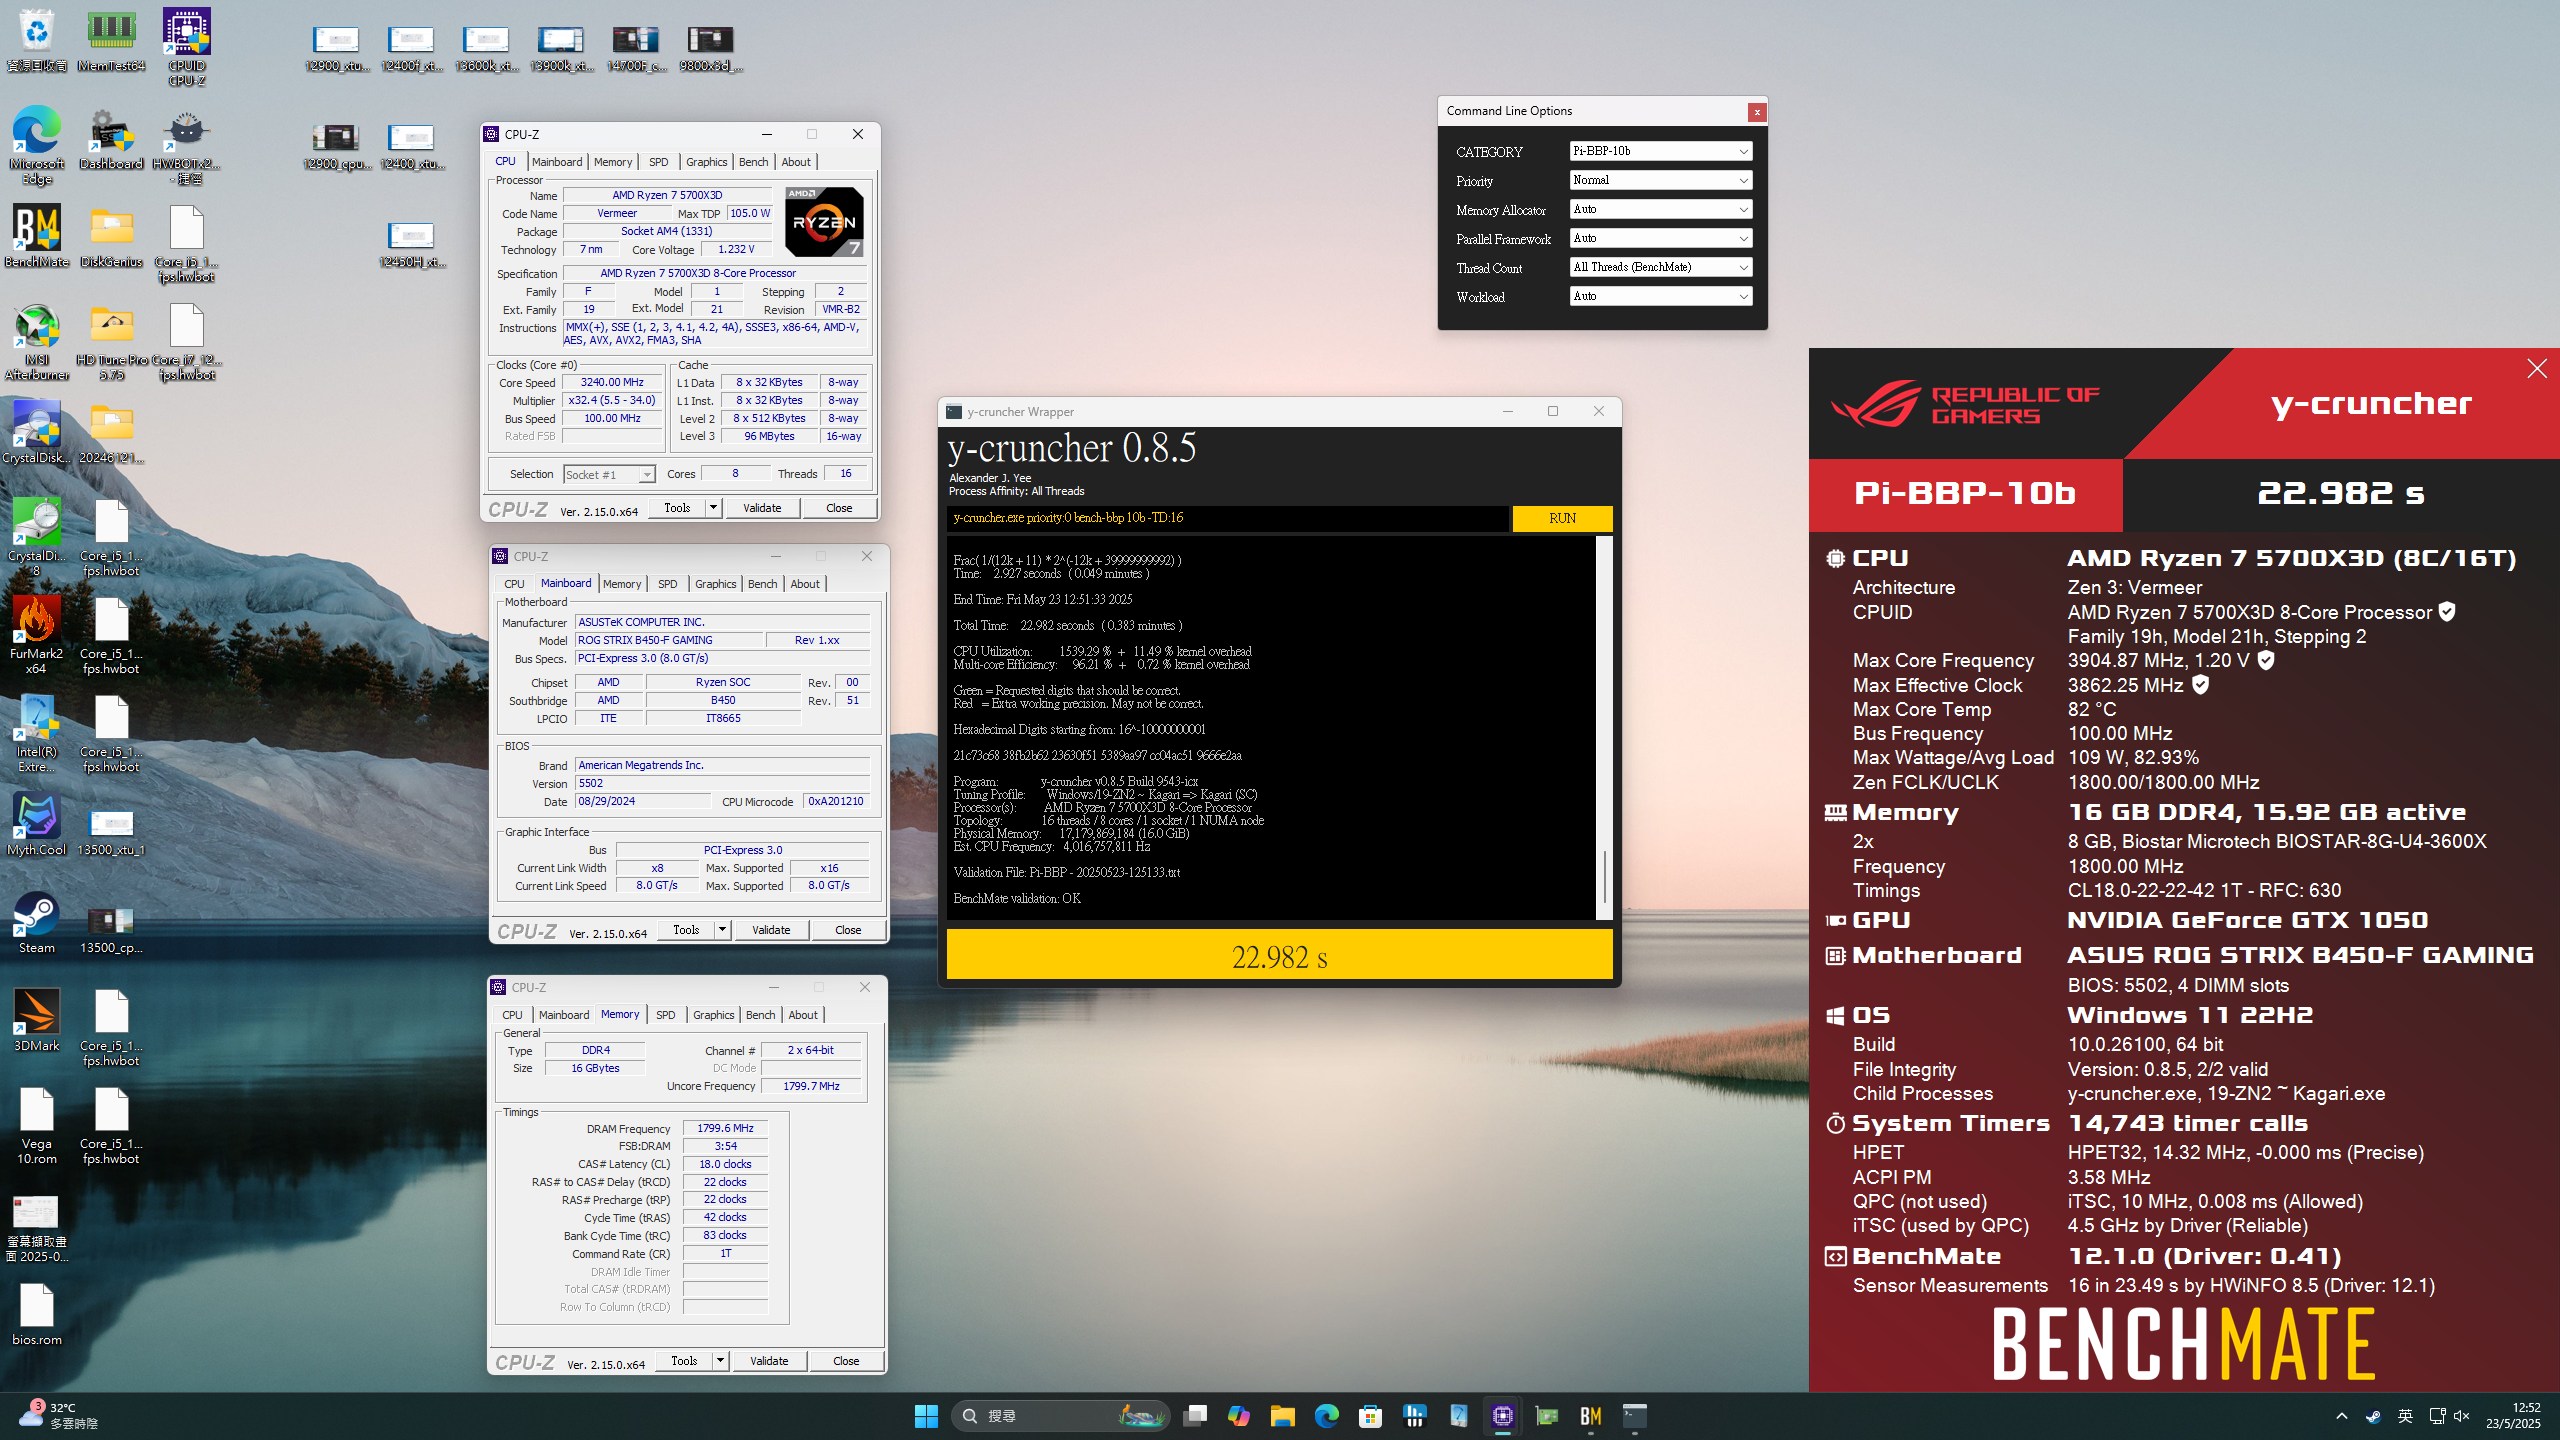Switch to SPD tab in top CPU-Z window

658,162
